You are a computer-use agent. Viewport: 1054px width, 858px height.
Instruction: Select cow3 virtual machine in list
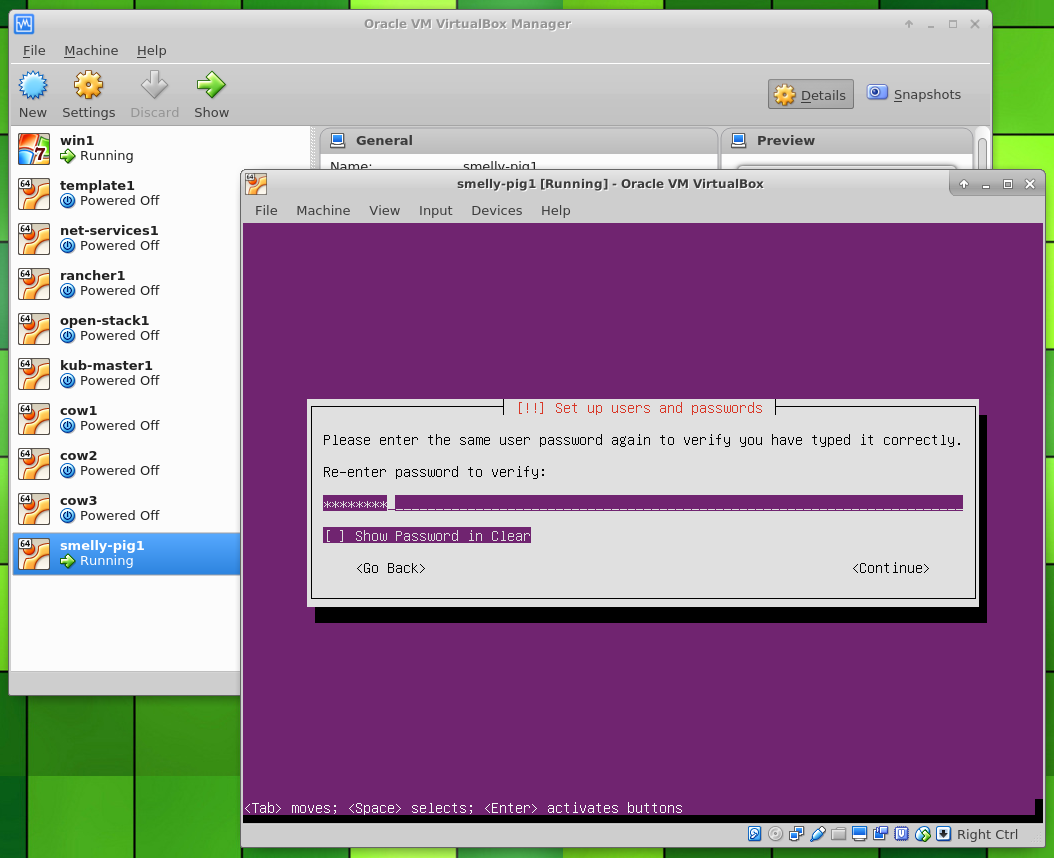pyautogui.click(x=126, y=509)
